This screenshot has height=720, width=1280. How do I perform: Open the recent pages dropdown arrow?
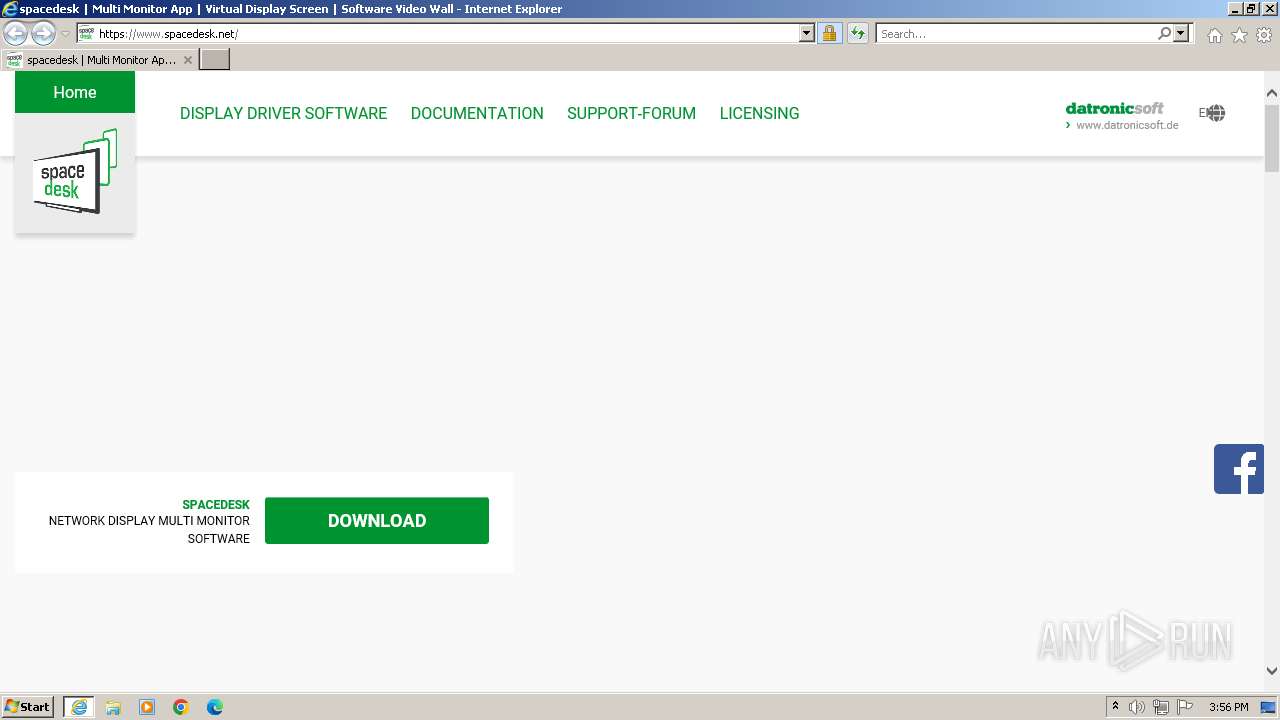pyautogui.click(x=66, y=34)
